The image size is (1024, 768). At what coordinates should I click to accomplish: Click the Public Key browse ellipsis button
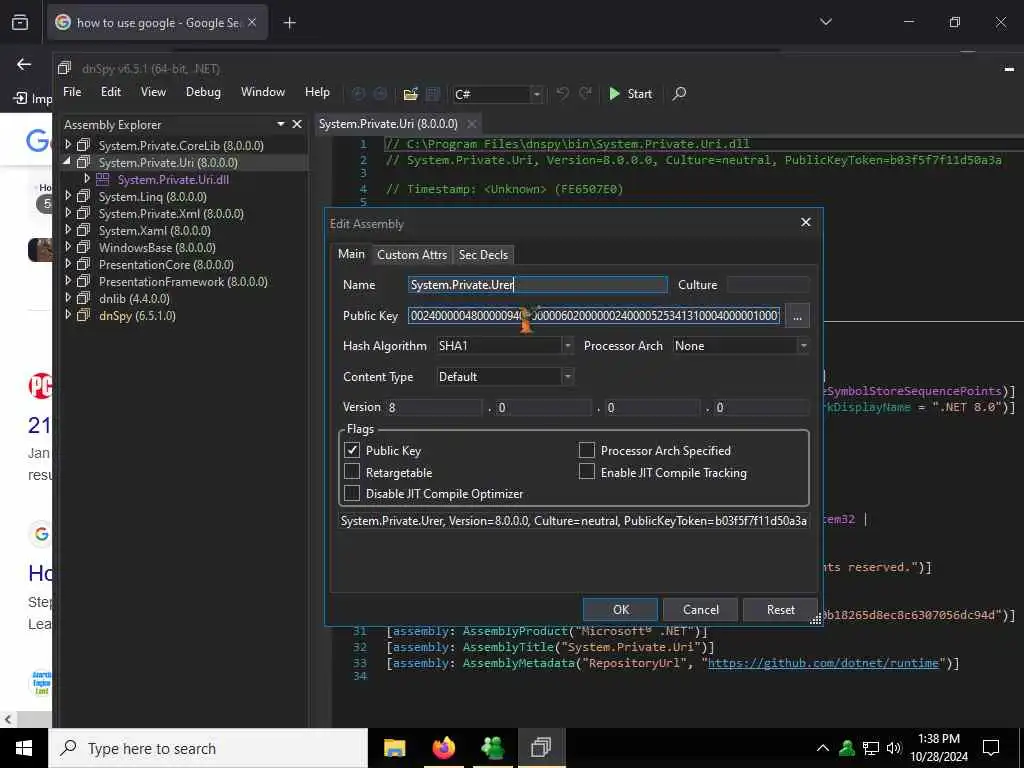[797, 316]
